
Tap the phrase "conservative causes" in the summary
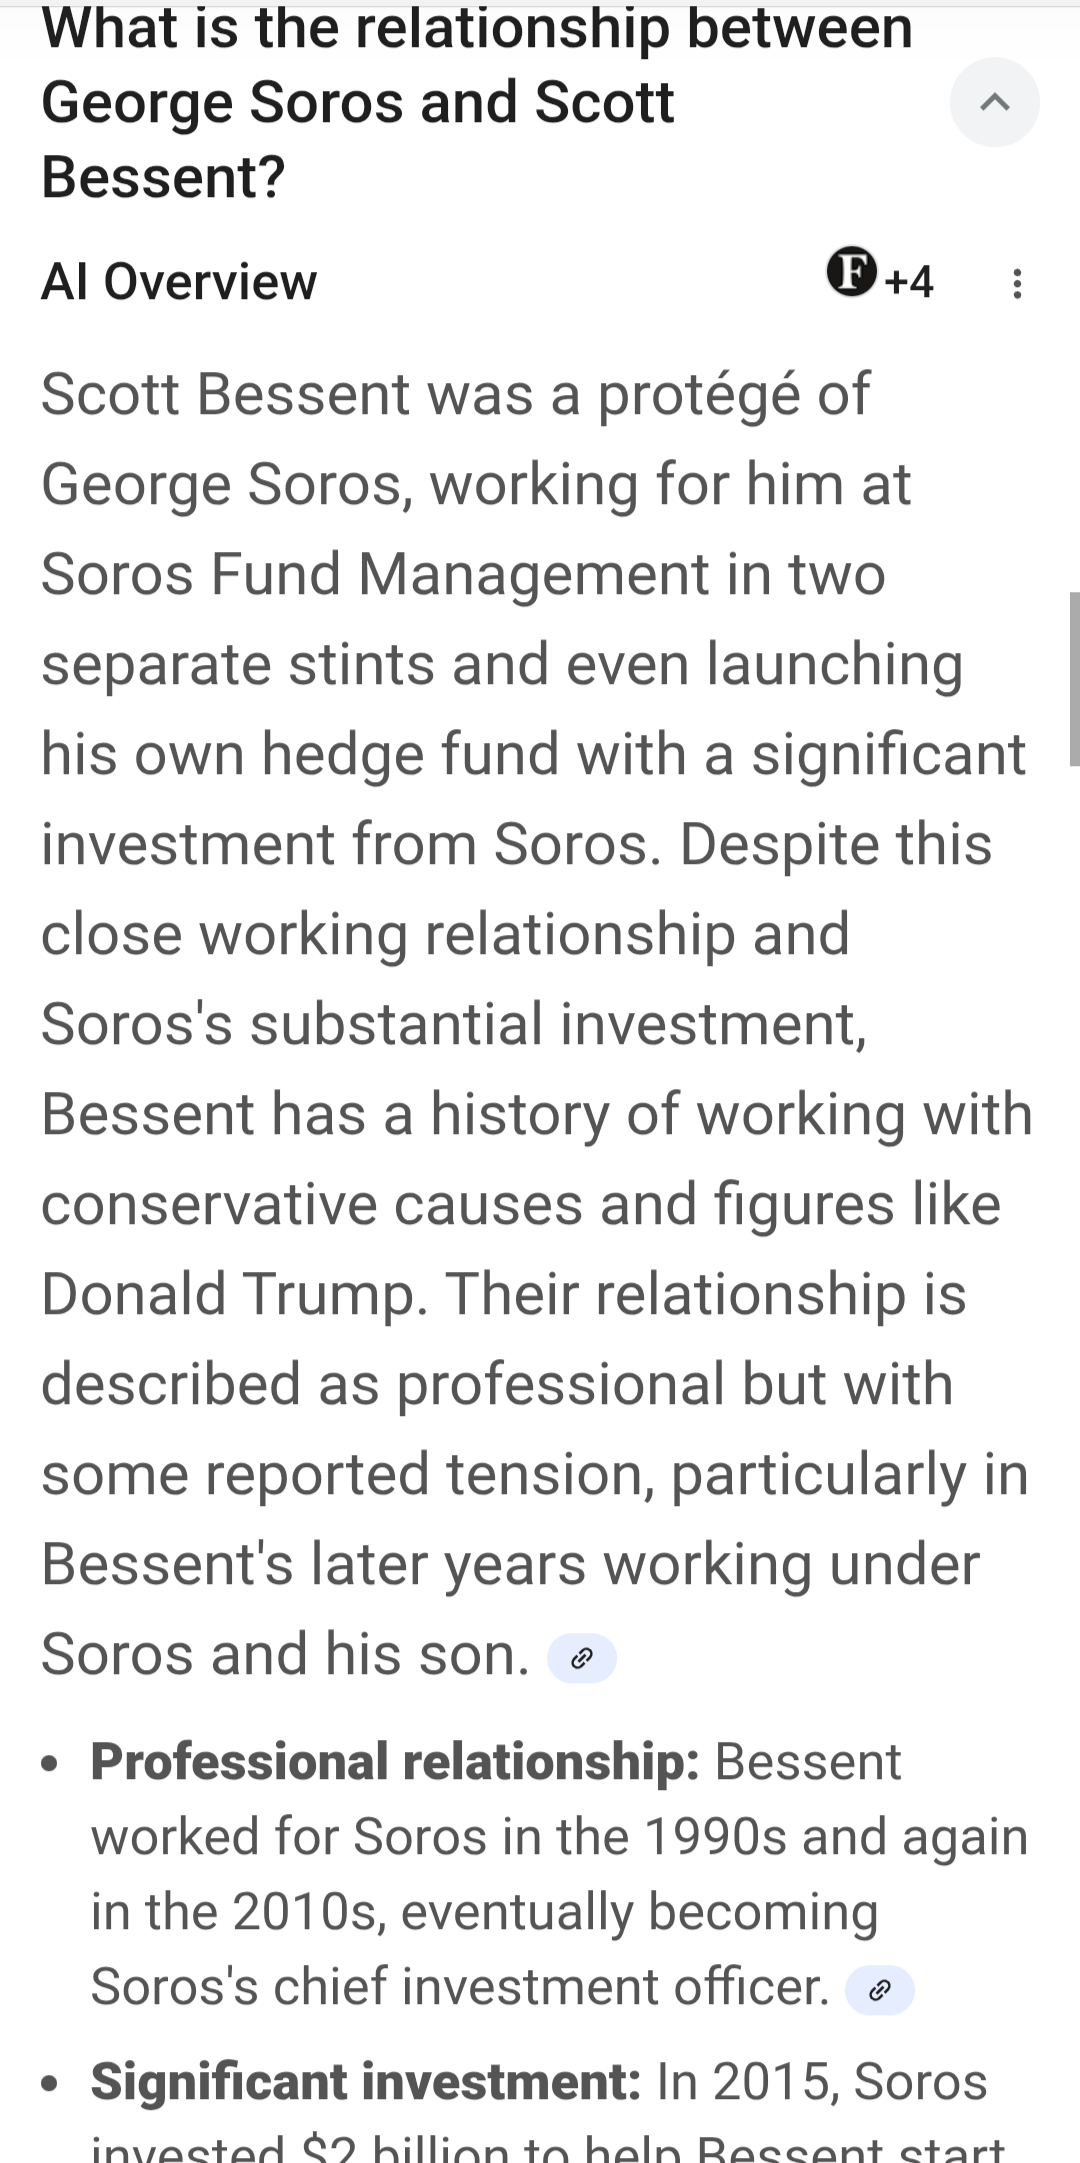(311, 1204)
